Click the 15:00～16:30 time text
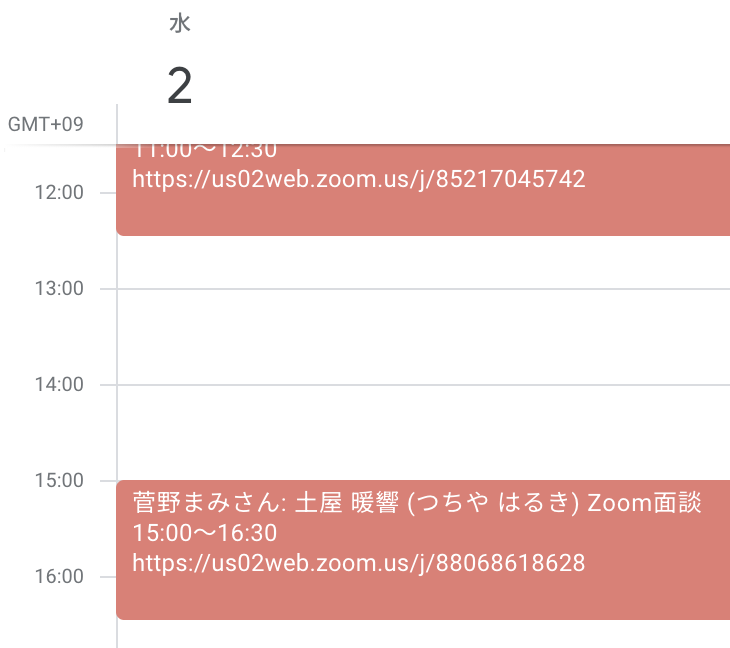This screenshot has height=648, width=730. (205, 533)
